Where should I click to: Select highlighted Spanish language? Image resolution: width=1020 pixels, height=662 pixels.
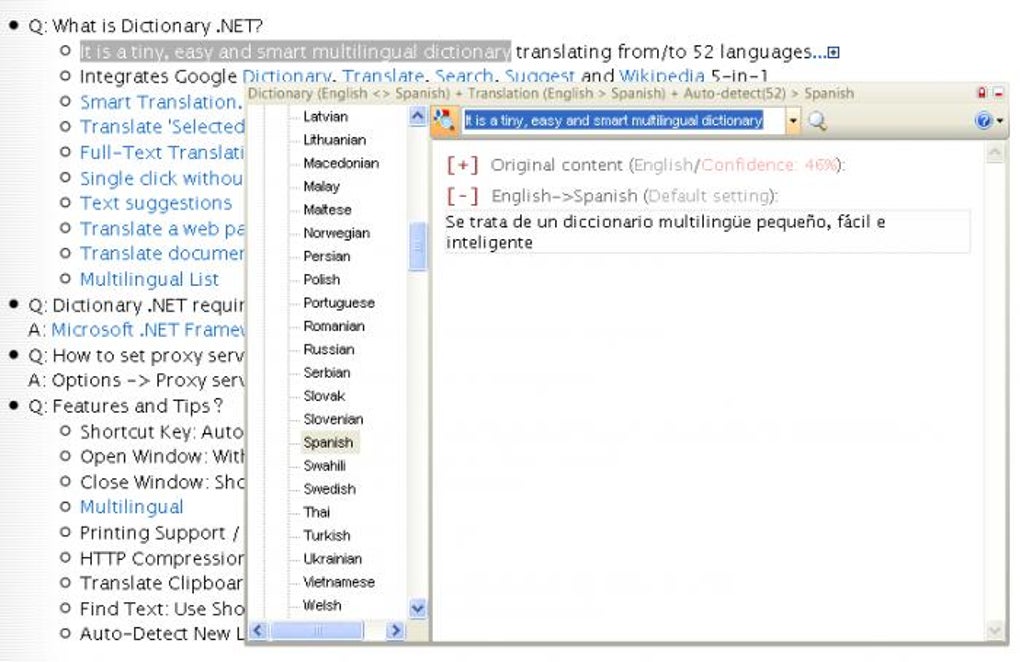(329, 443)
